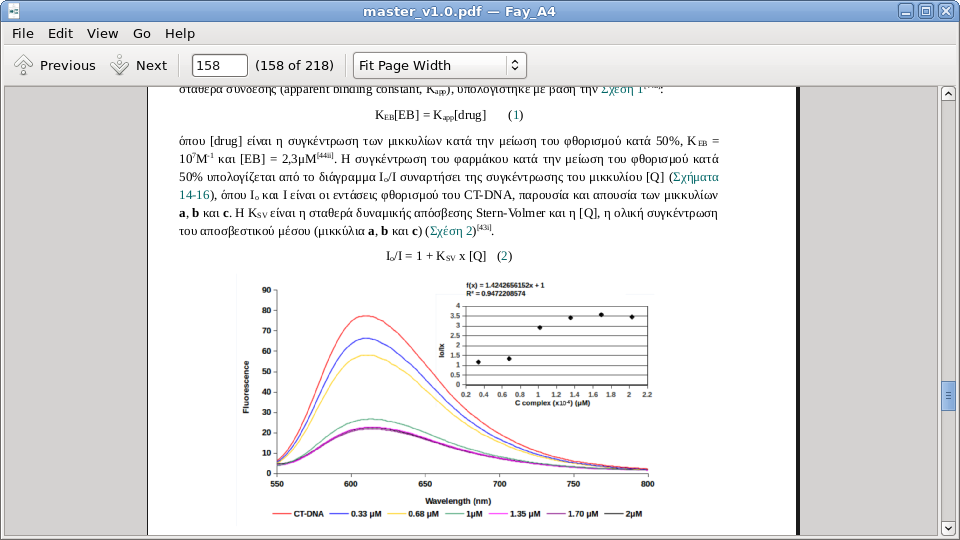Maximize the document viewer window

[x=925, y=11]
